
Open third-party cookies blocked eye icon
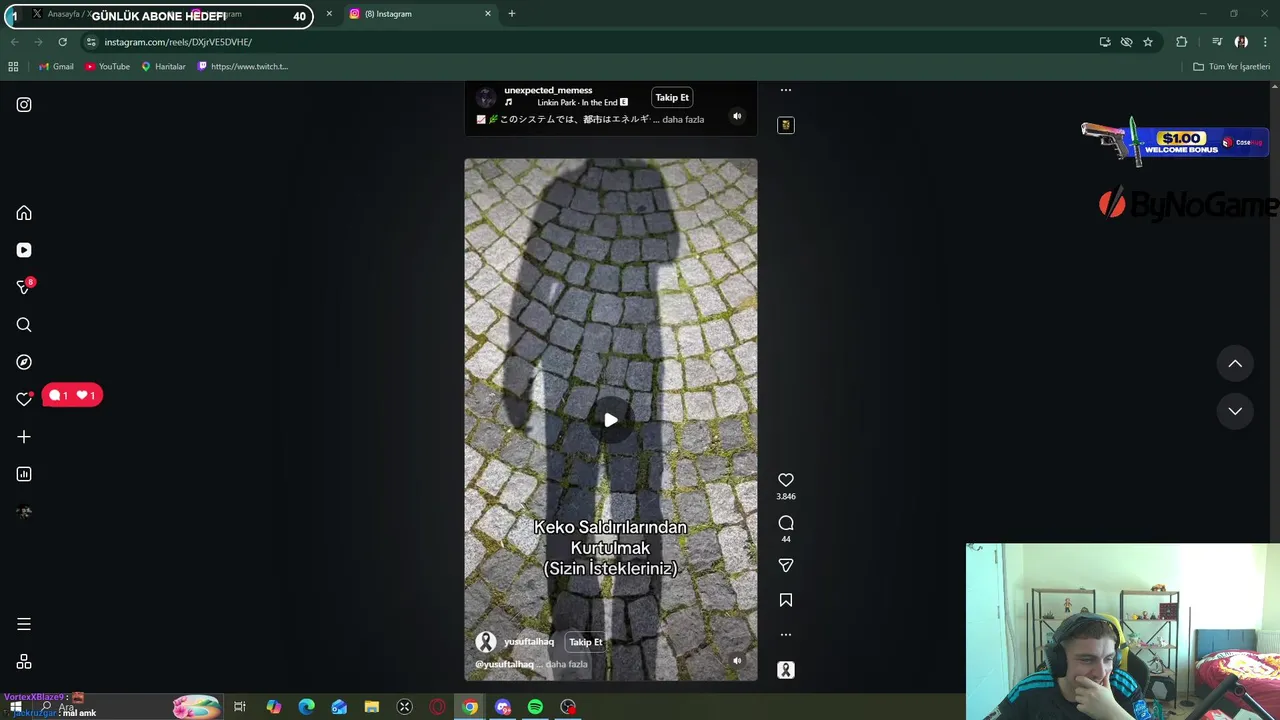pyautogui.click(x=1126, y=42)
